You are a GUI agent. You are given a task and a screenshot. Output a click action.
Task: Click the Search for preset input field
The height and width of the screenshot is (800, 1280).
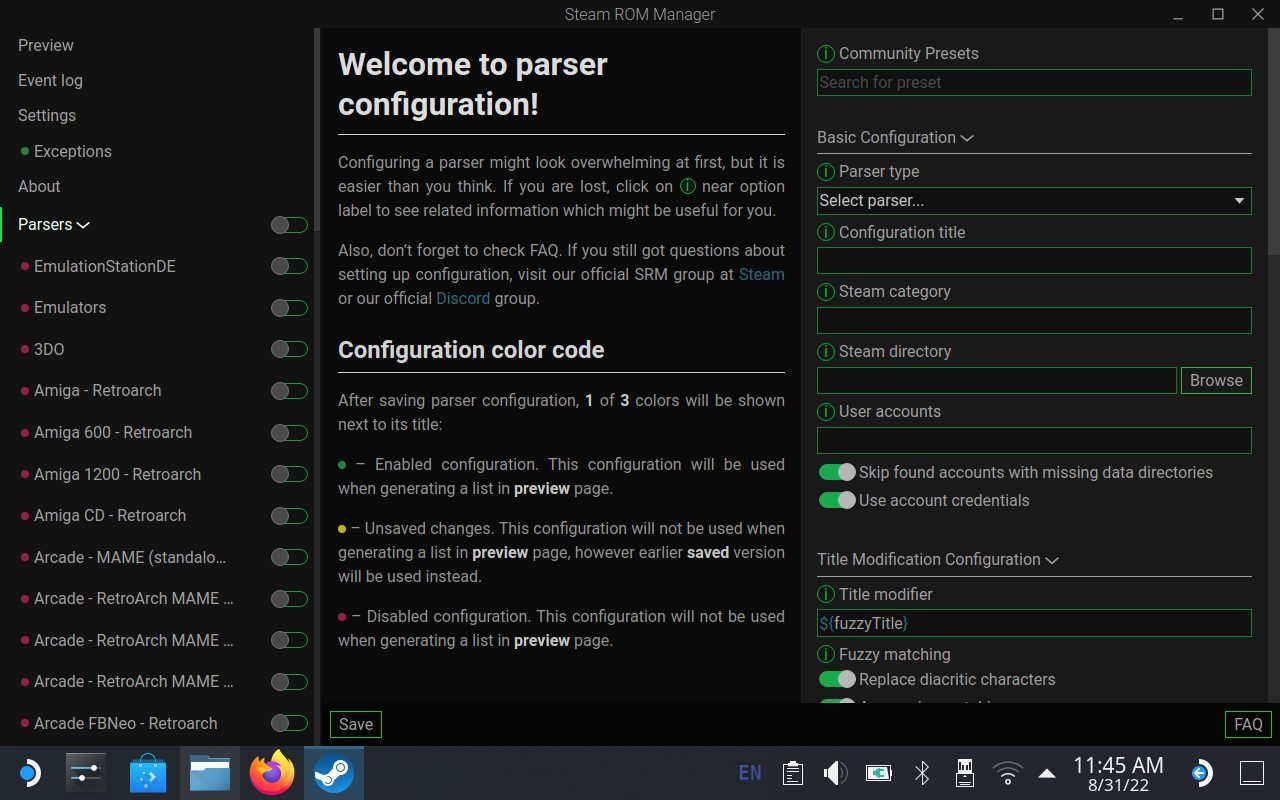pos(1033,82)
